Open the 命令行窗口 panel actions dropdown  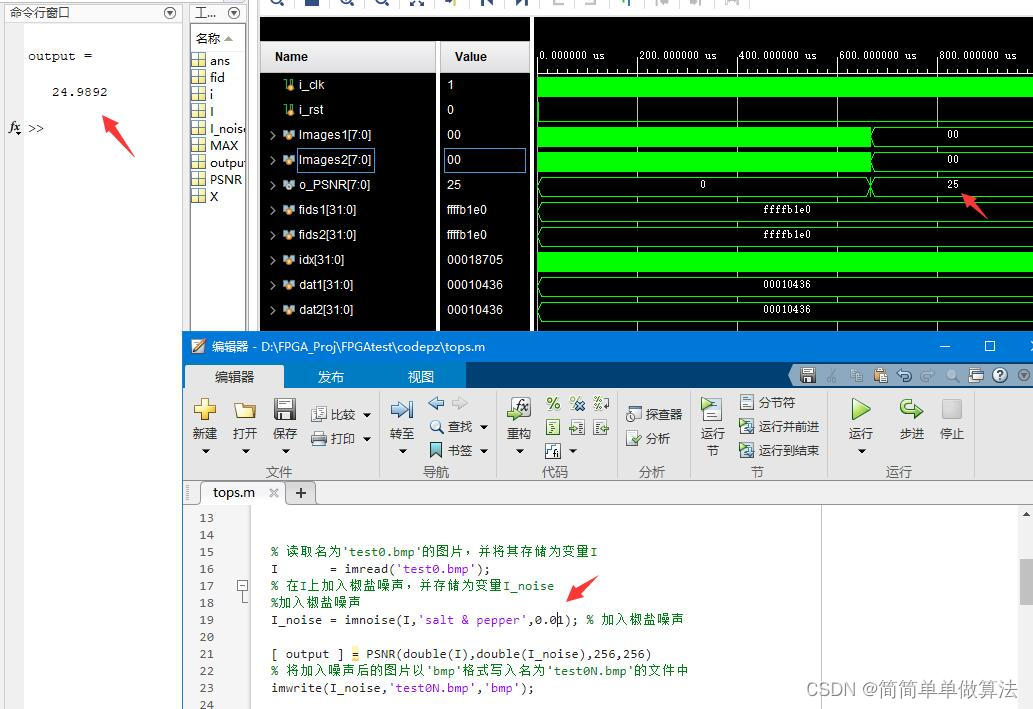coord(170,13)
